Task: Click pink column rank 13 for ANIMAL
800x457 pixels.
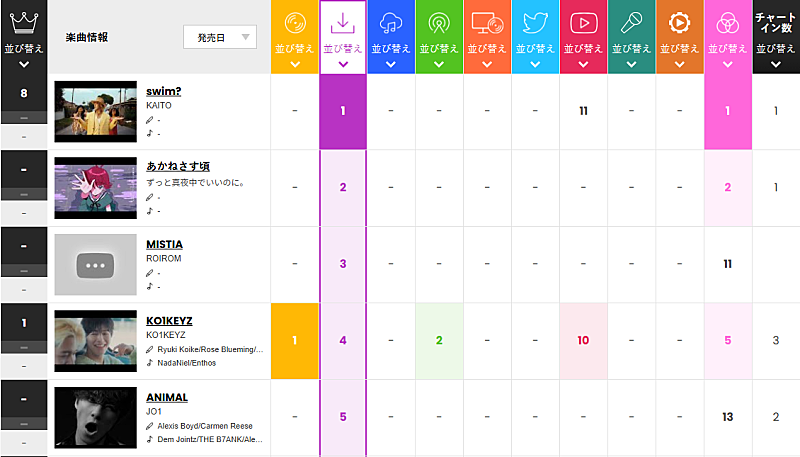Action: pos(728,417)
